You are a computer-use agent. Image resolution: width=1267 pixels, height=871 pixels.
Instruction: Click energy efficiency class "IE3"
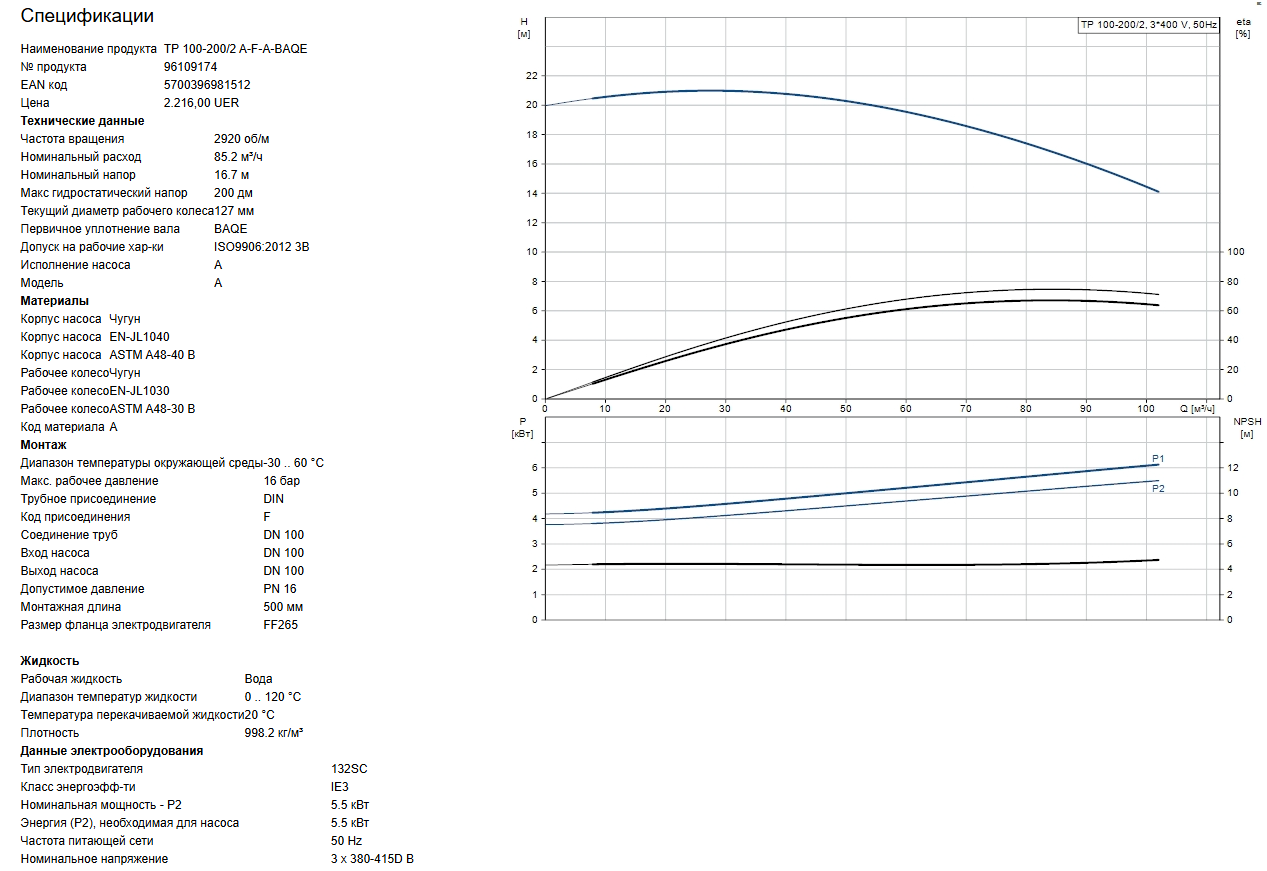tap(340, 787)
